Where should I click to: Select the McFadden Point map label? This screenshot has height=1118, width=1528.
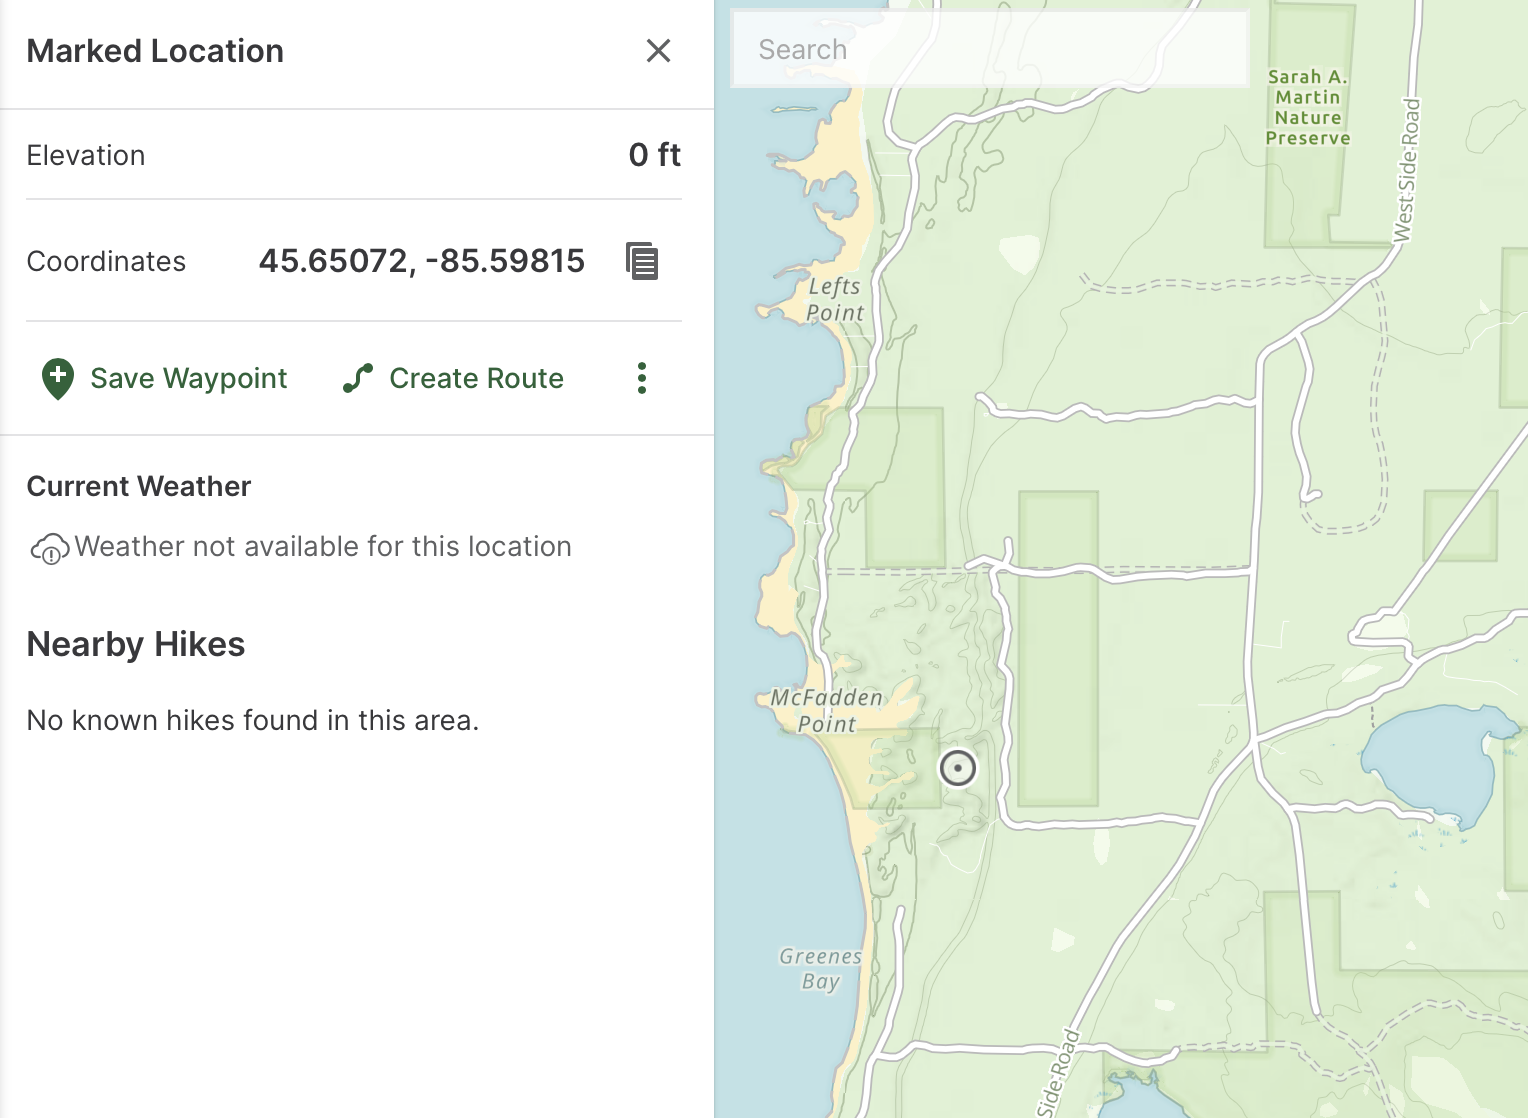pyautogui.click(x=826, y=710)
